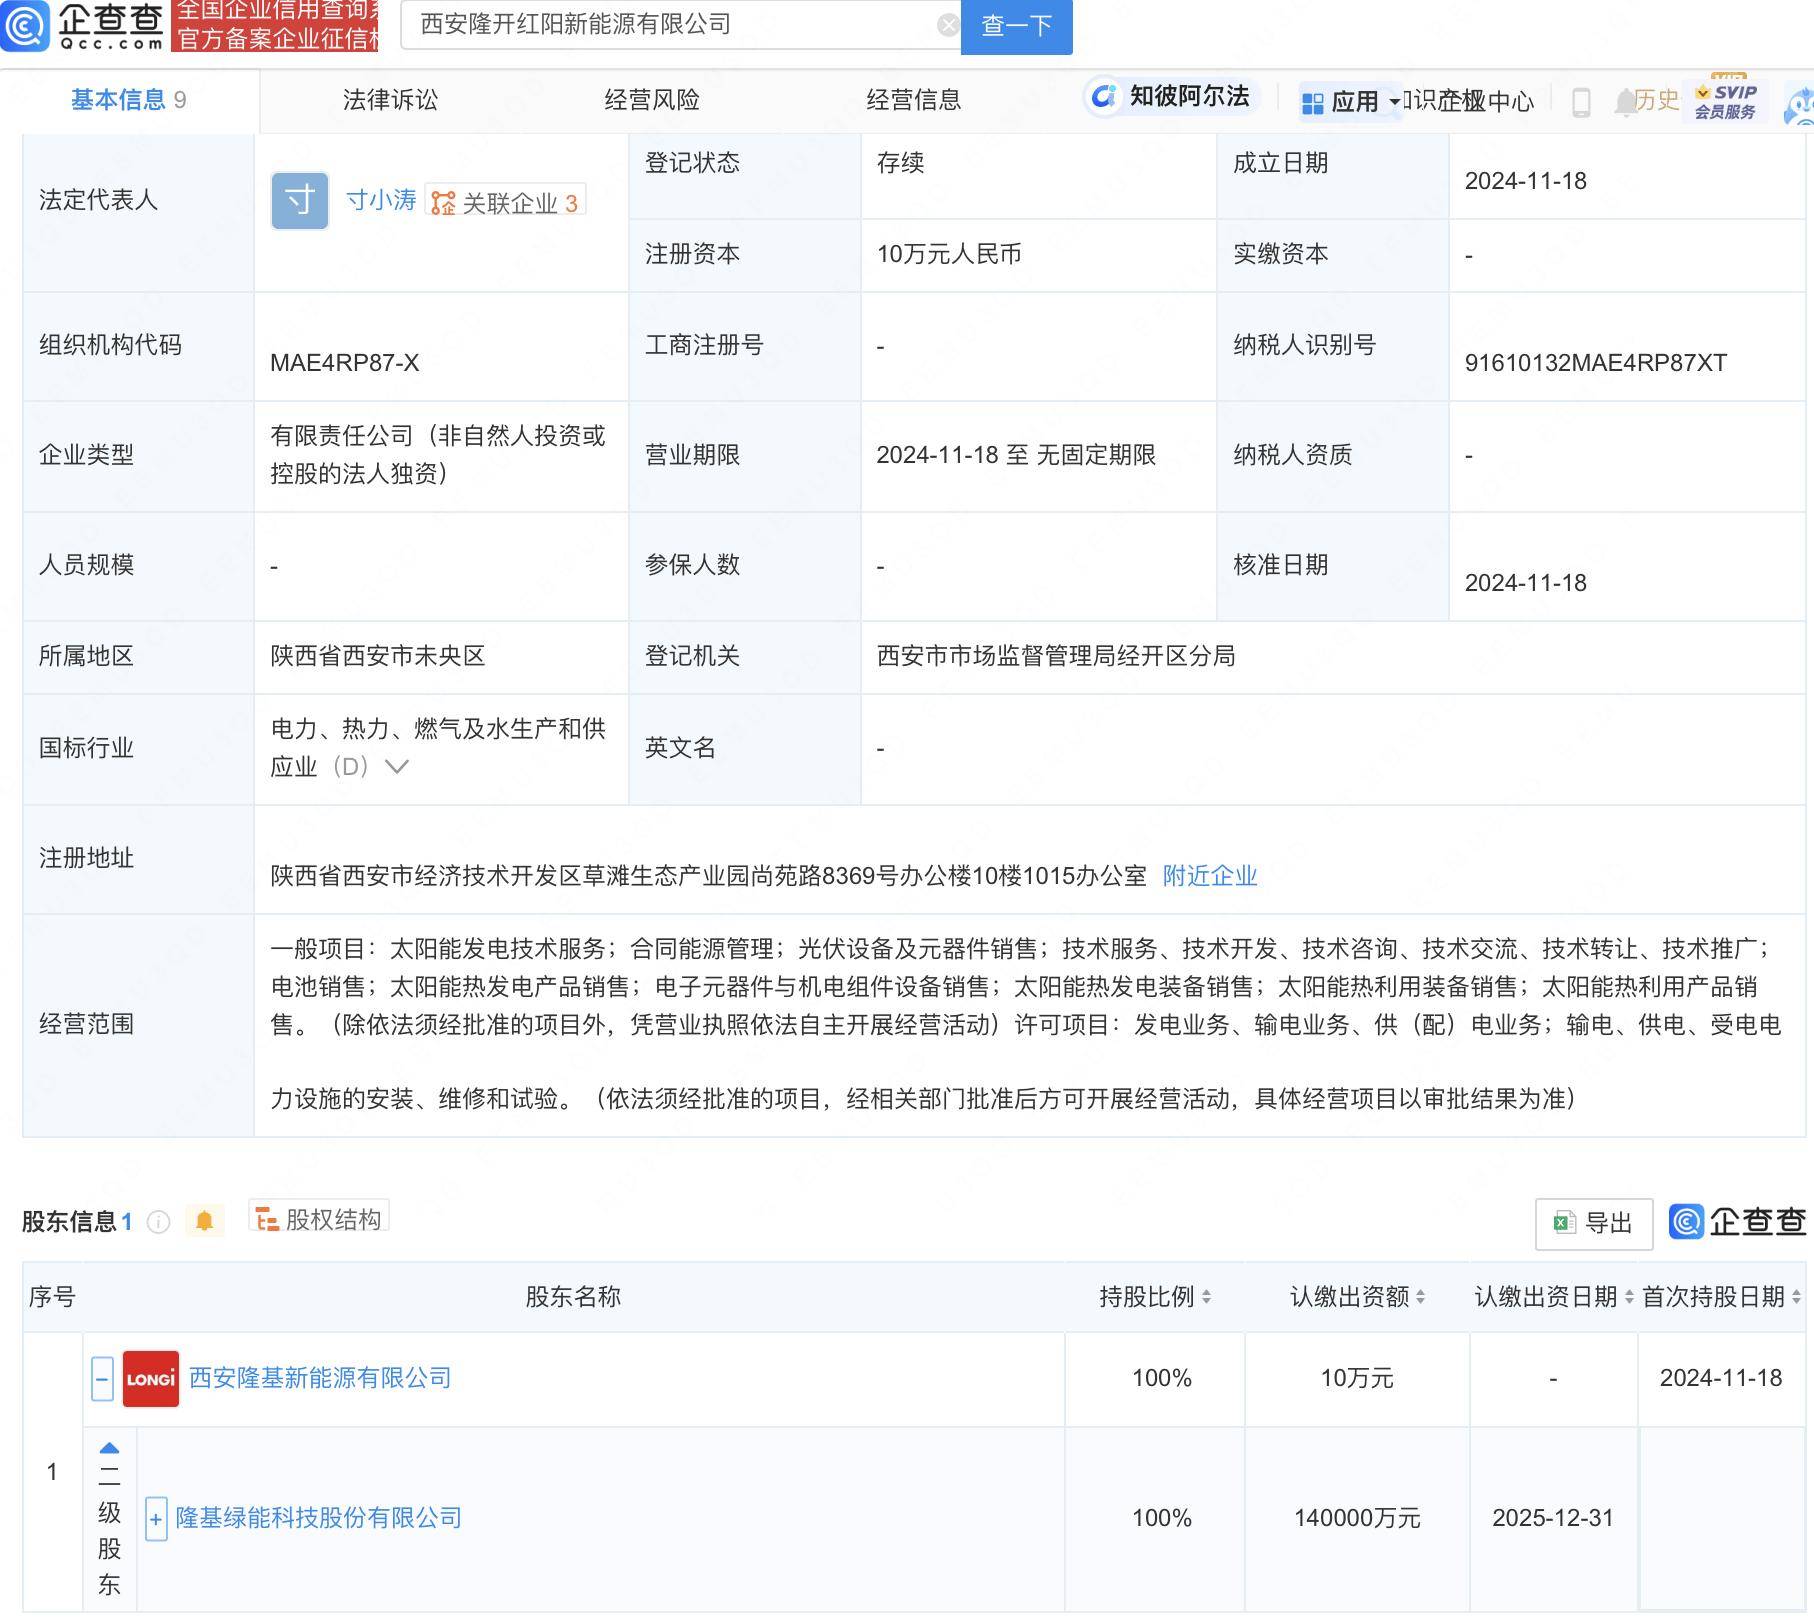The width and height of the screenshot is (1814, 1622).
Task: Open 隆基绿能科技股份有限公司 company link
Action: pyautogui.click(x=319, y=1518)
